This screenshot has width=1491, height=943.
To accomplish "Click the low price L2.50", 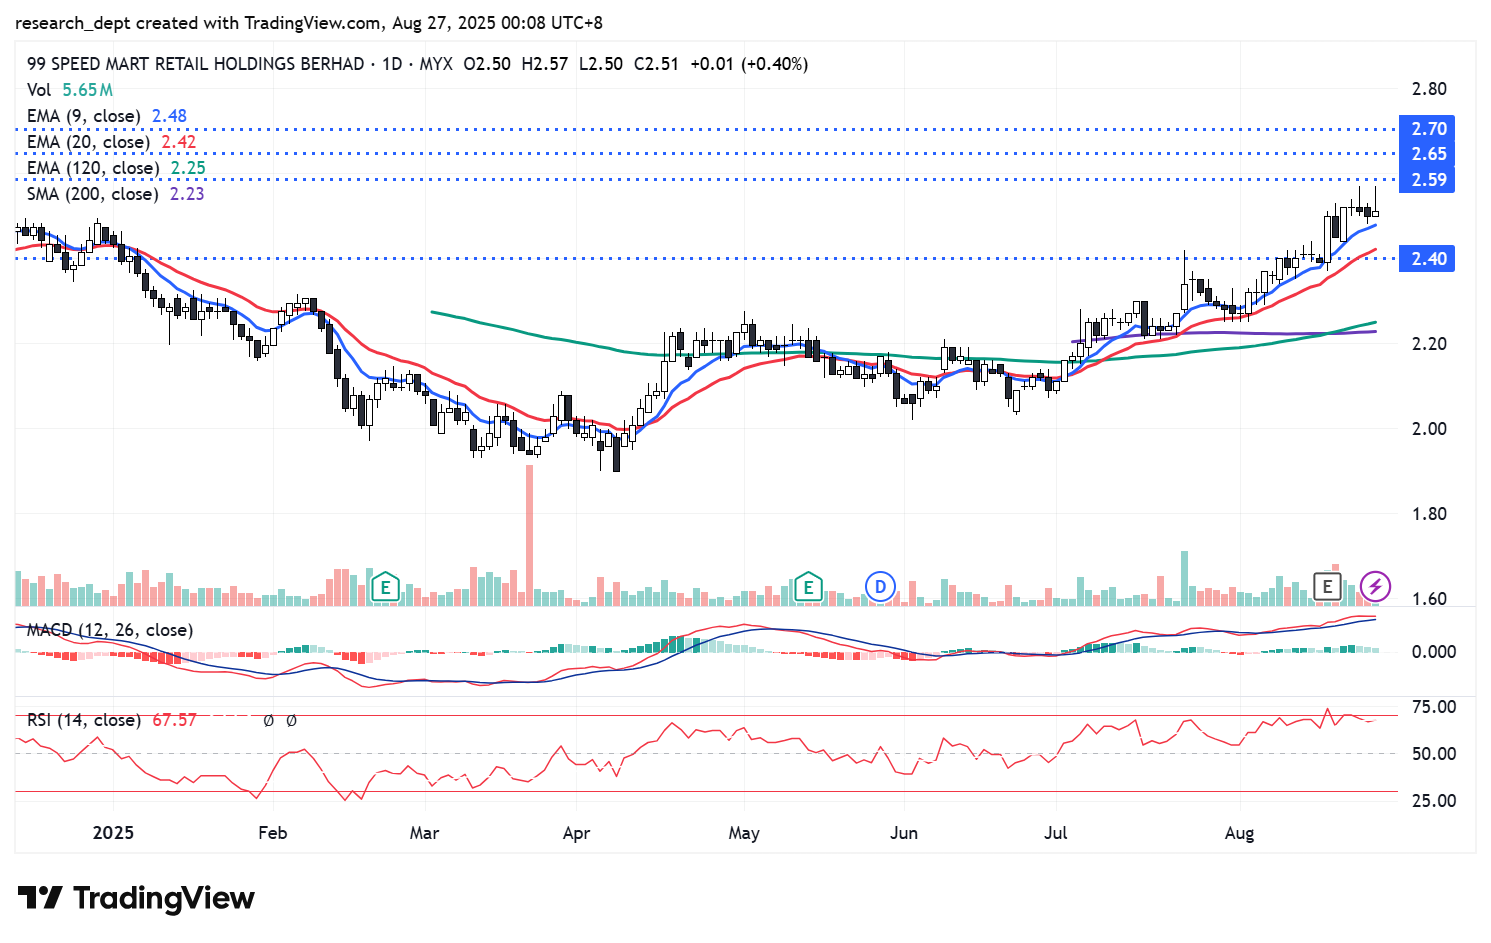I will coord(601,64).
